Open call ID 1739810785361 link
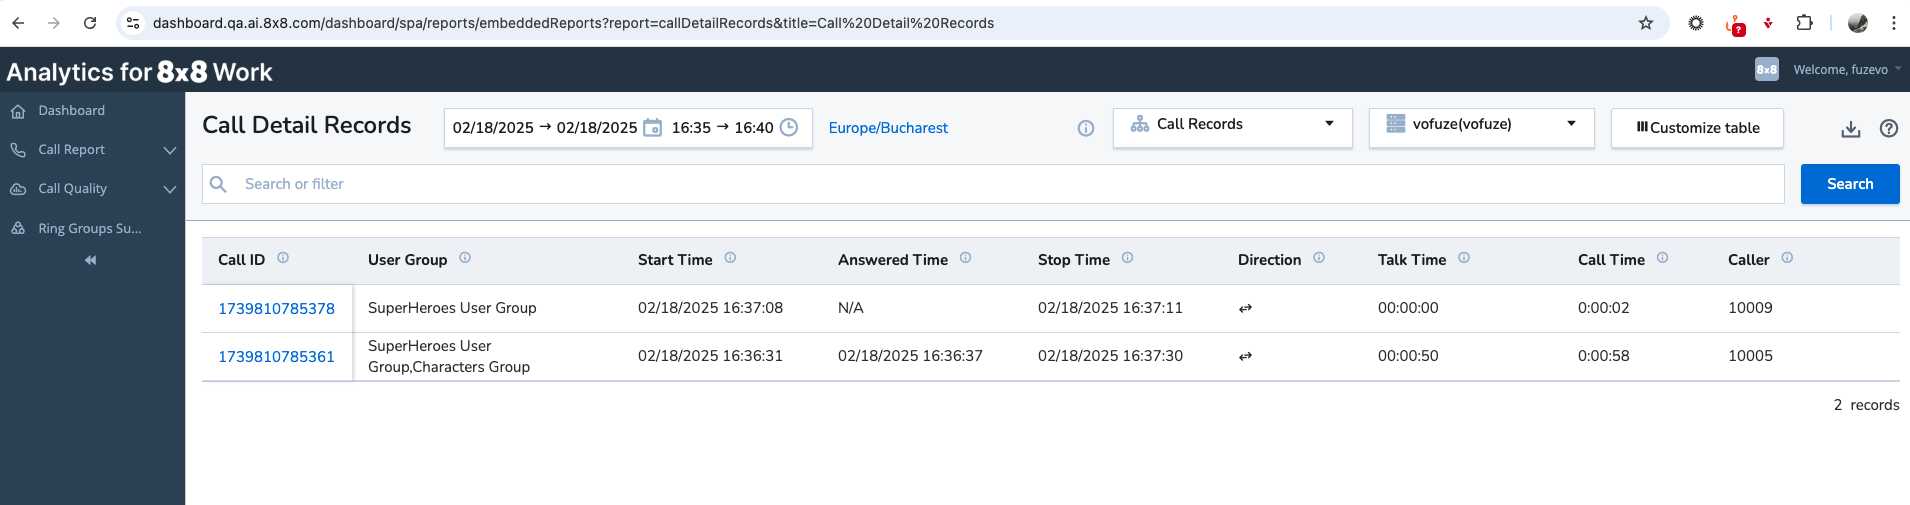The height and width of the screenshot is (505, 1910). tap(276, 357)
